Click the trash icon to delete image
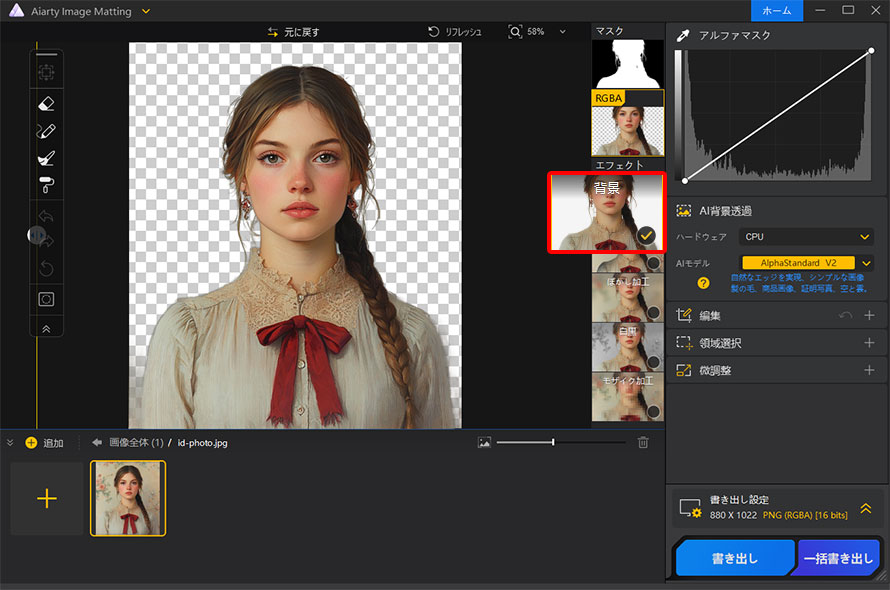Screen dimensions: 890x590 [643, 442]
